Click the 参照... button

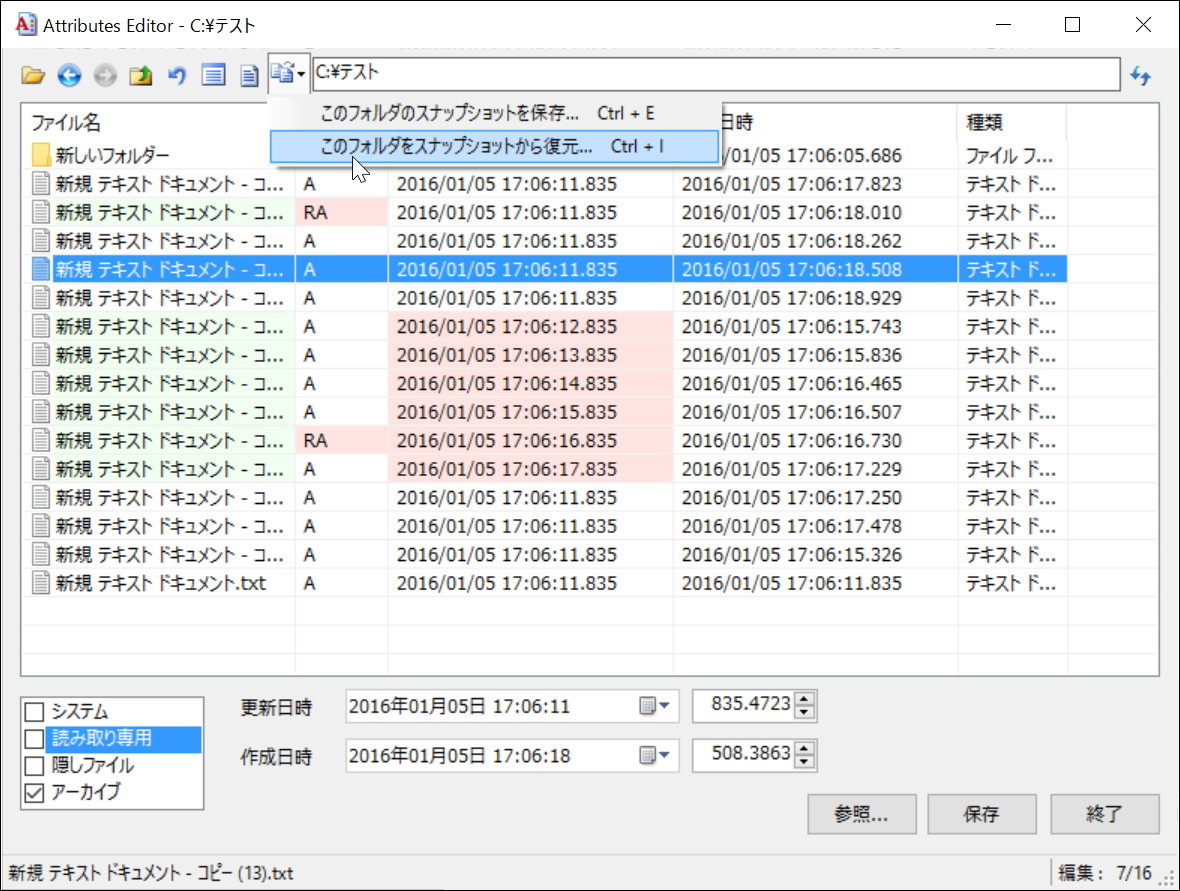862,814
